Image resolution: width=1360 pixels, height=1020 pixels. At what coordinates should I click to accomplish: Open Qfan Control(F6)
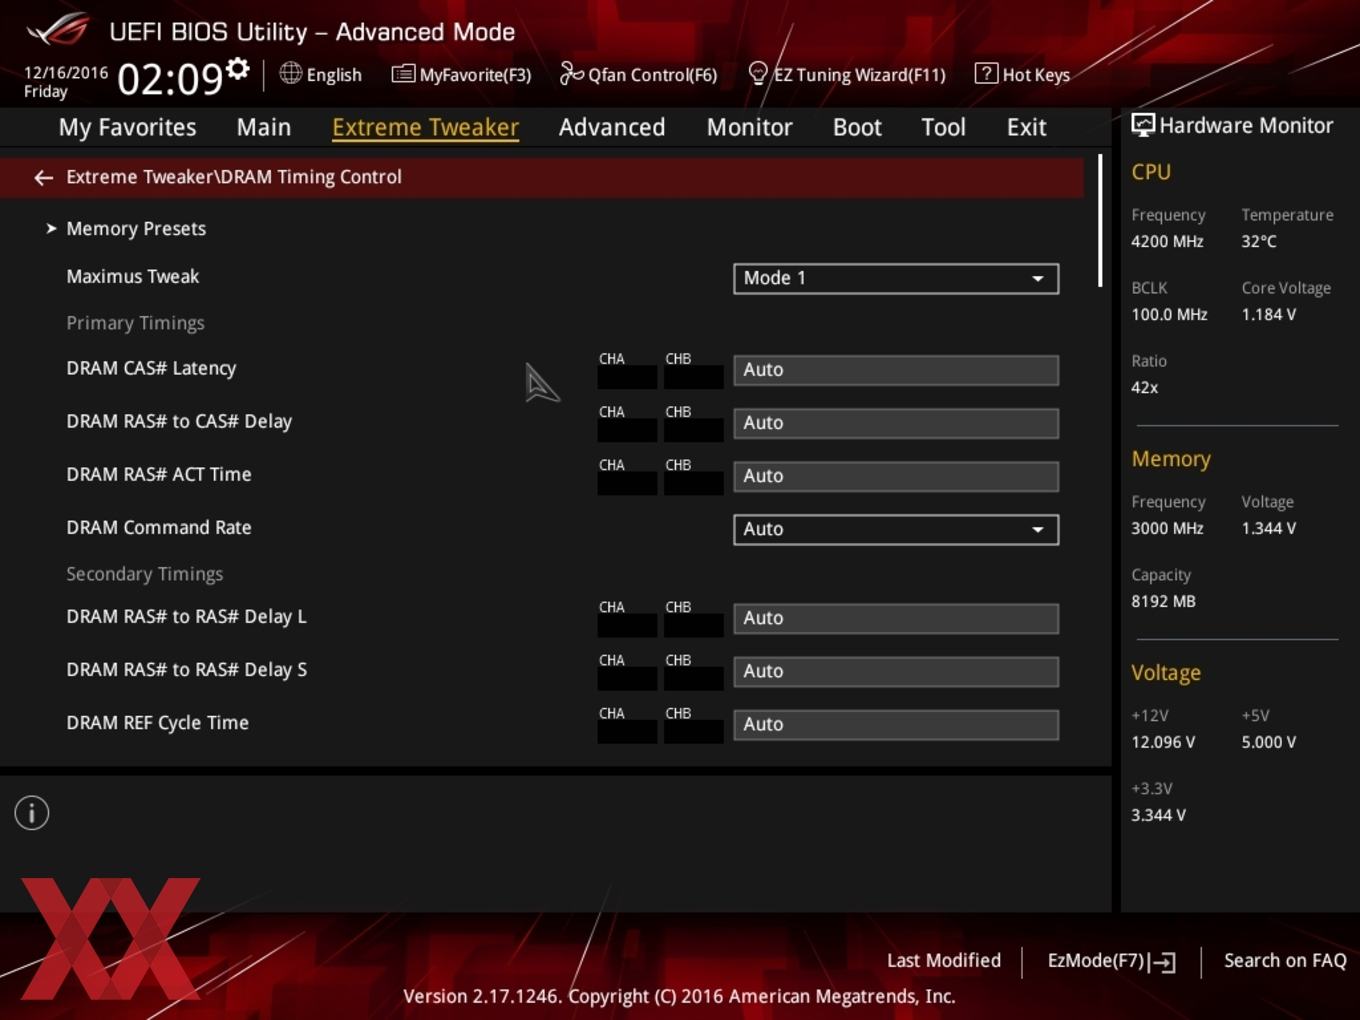point(638,75)
